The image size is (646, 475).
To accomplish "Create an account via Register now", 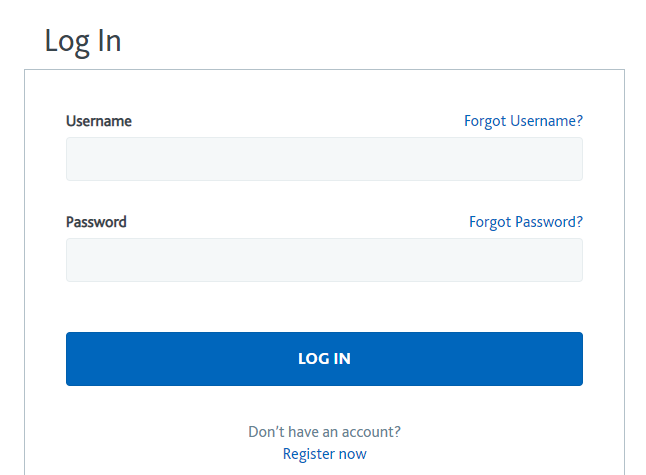I will (324, 454).
